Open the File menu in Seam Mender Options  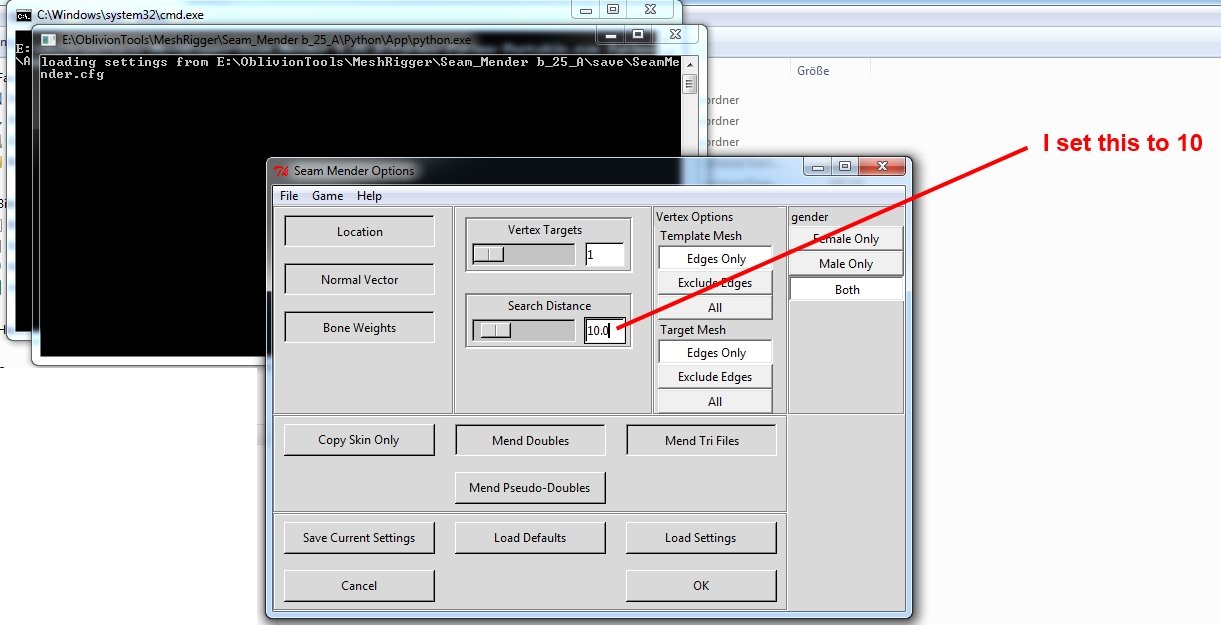tap(289, 196)
